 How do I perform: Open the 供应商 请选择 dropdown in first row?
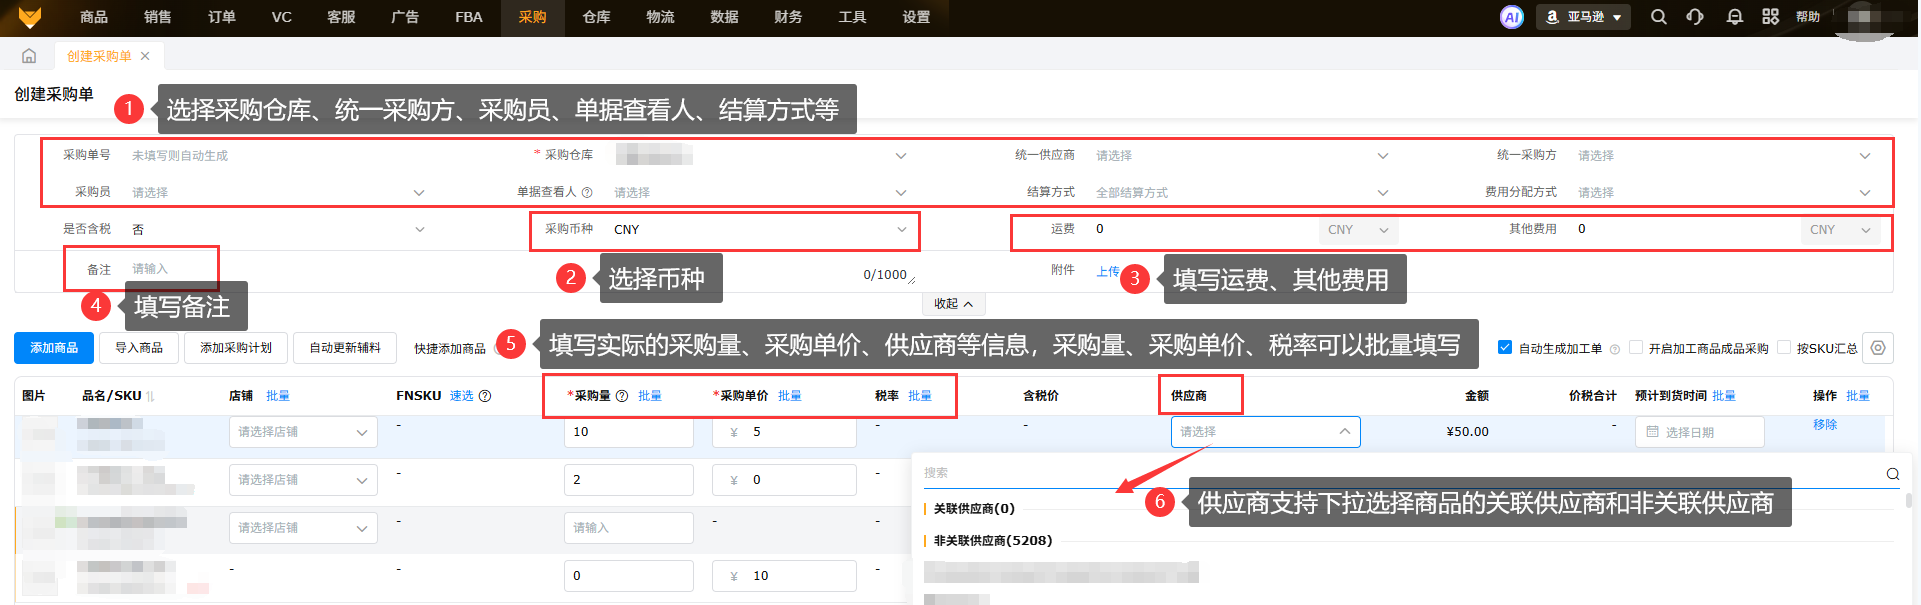[x=1265, y=432]
